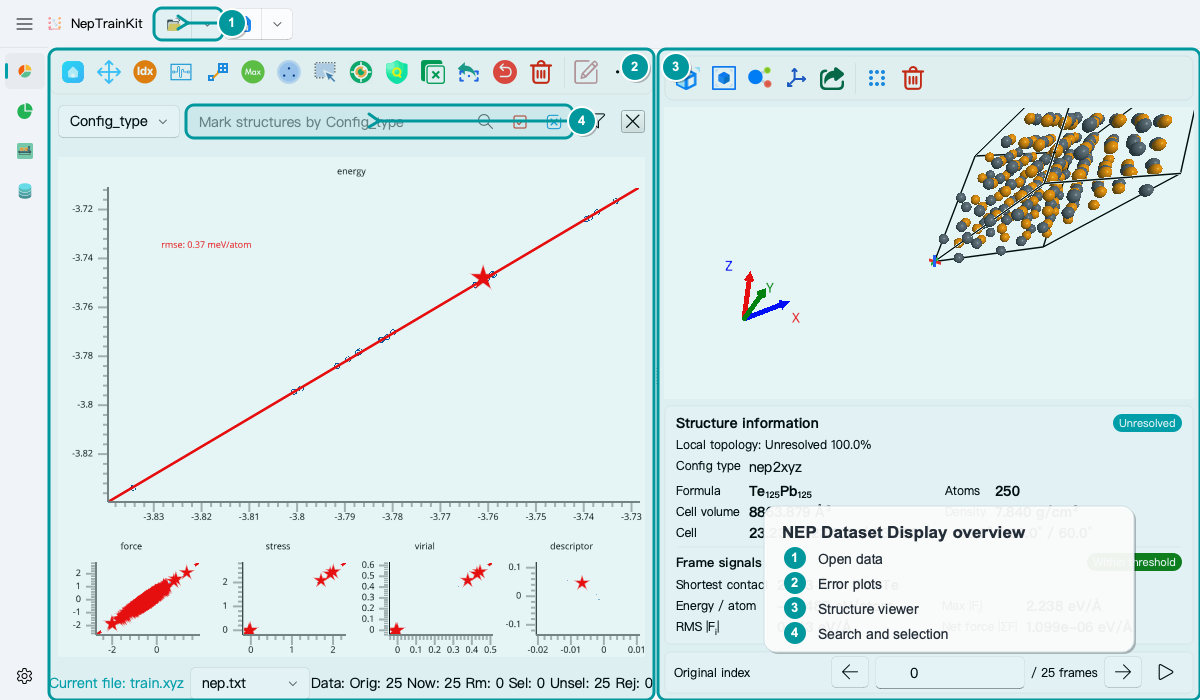Click the original index field showing 0
This screenshot has width=1200, height=700.
click(x=950, y=673)
